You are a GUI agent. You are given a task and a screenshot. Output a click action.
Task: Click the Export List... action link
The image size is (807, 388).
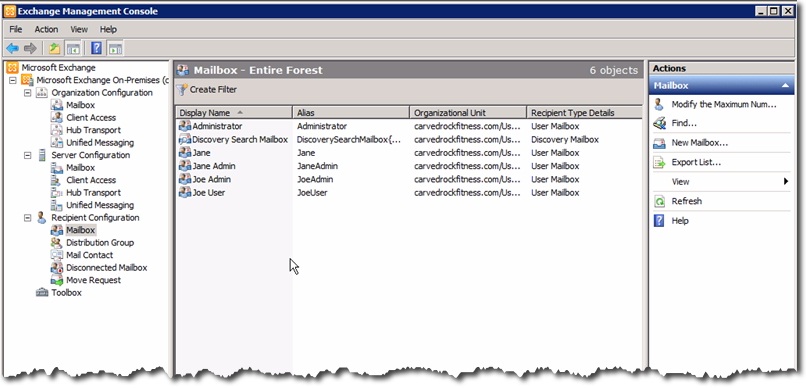point(696,163)
